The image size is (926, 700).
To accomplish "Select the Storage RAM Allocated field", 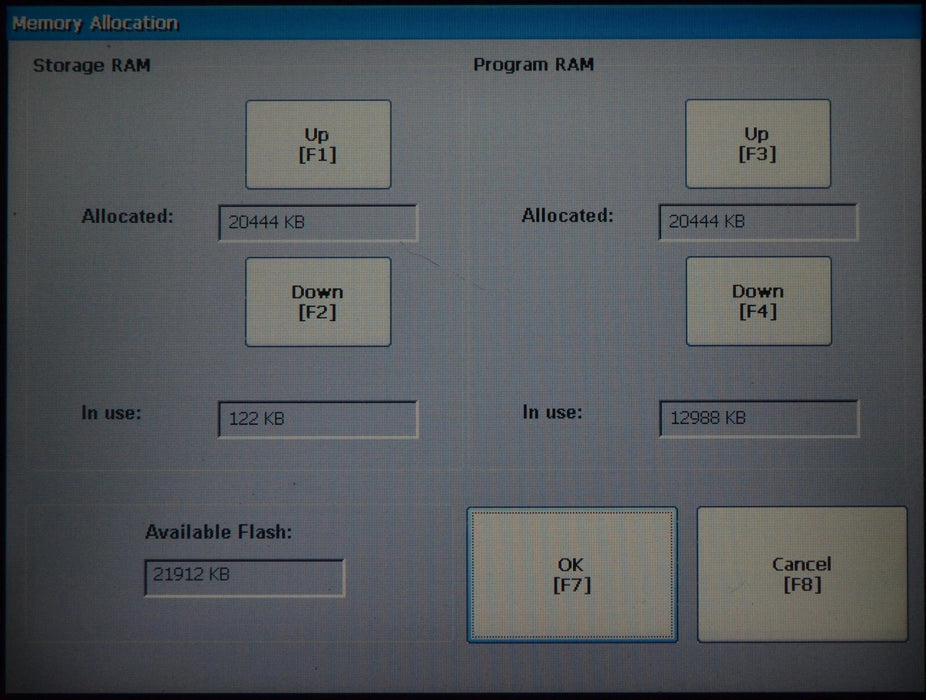I will [x=318, y=223].
